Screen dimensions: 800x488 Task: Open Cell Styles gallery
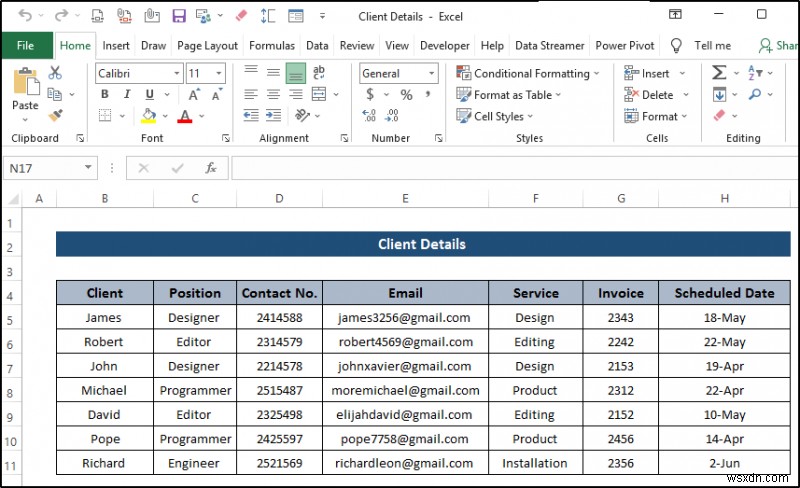(494, 116)
